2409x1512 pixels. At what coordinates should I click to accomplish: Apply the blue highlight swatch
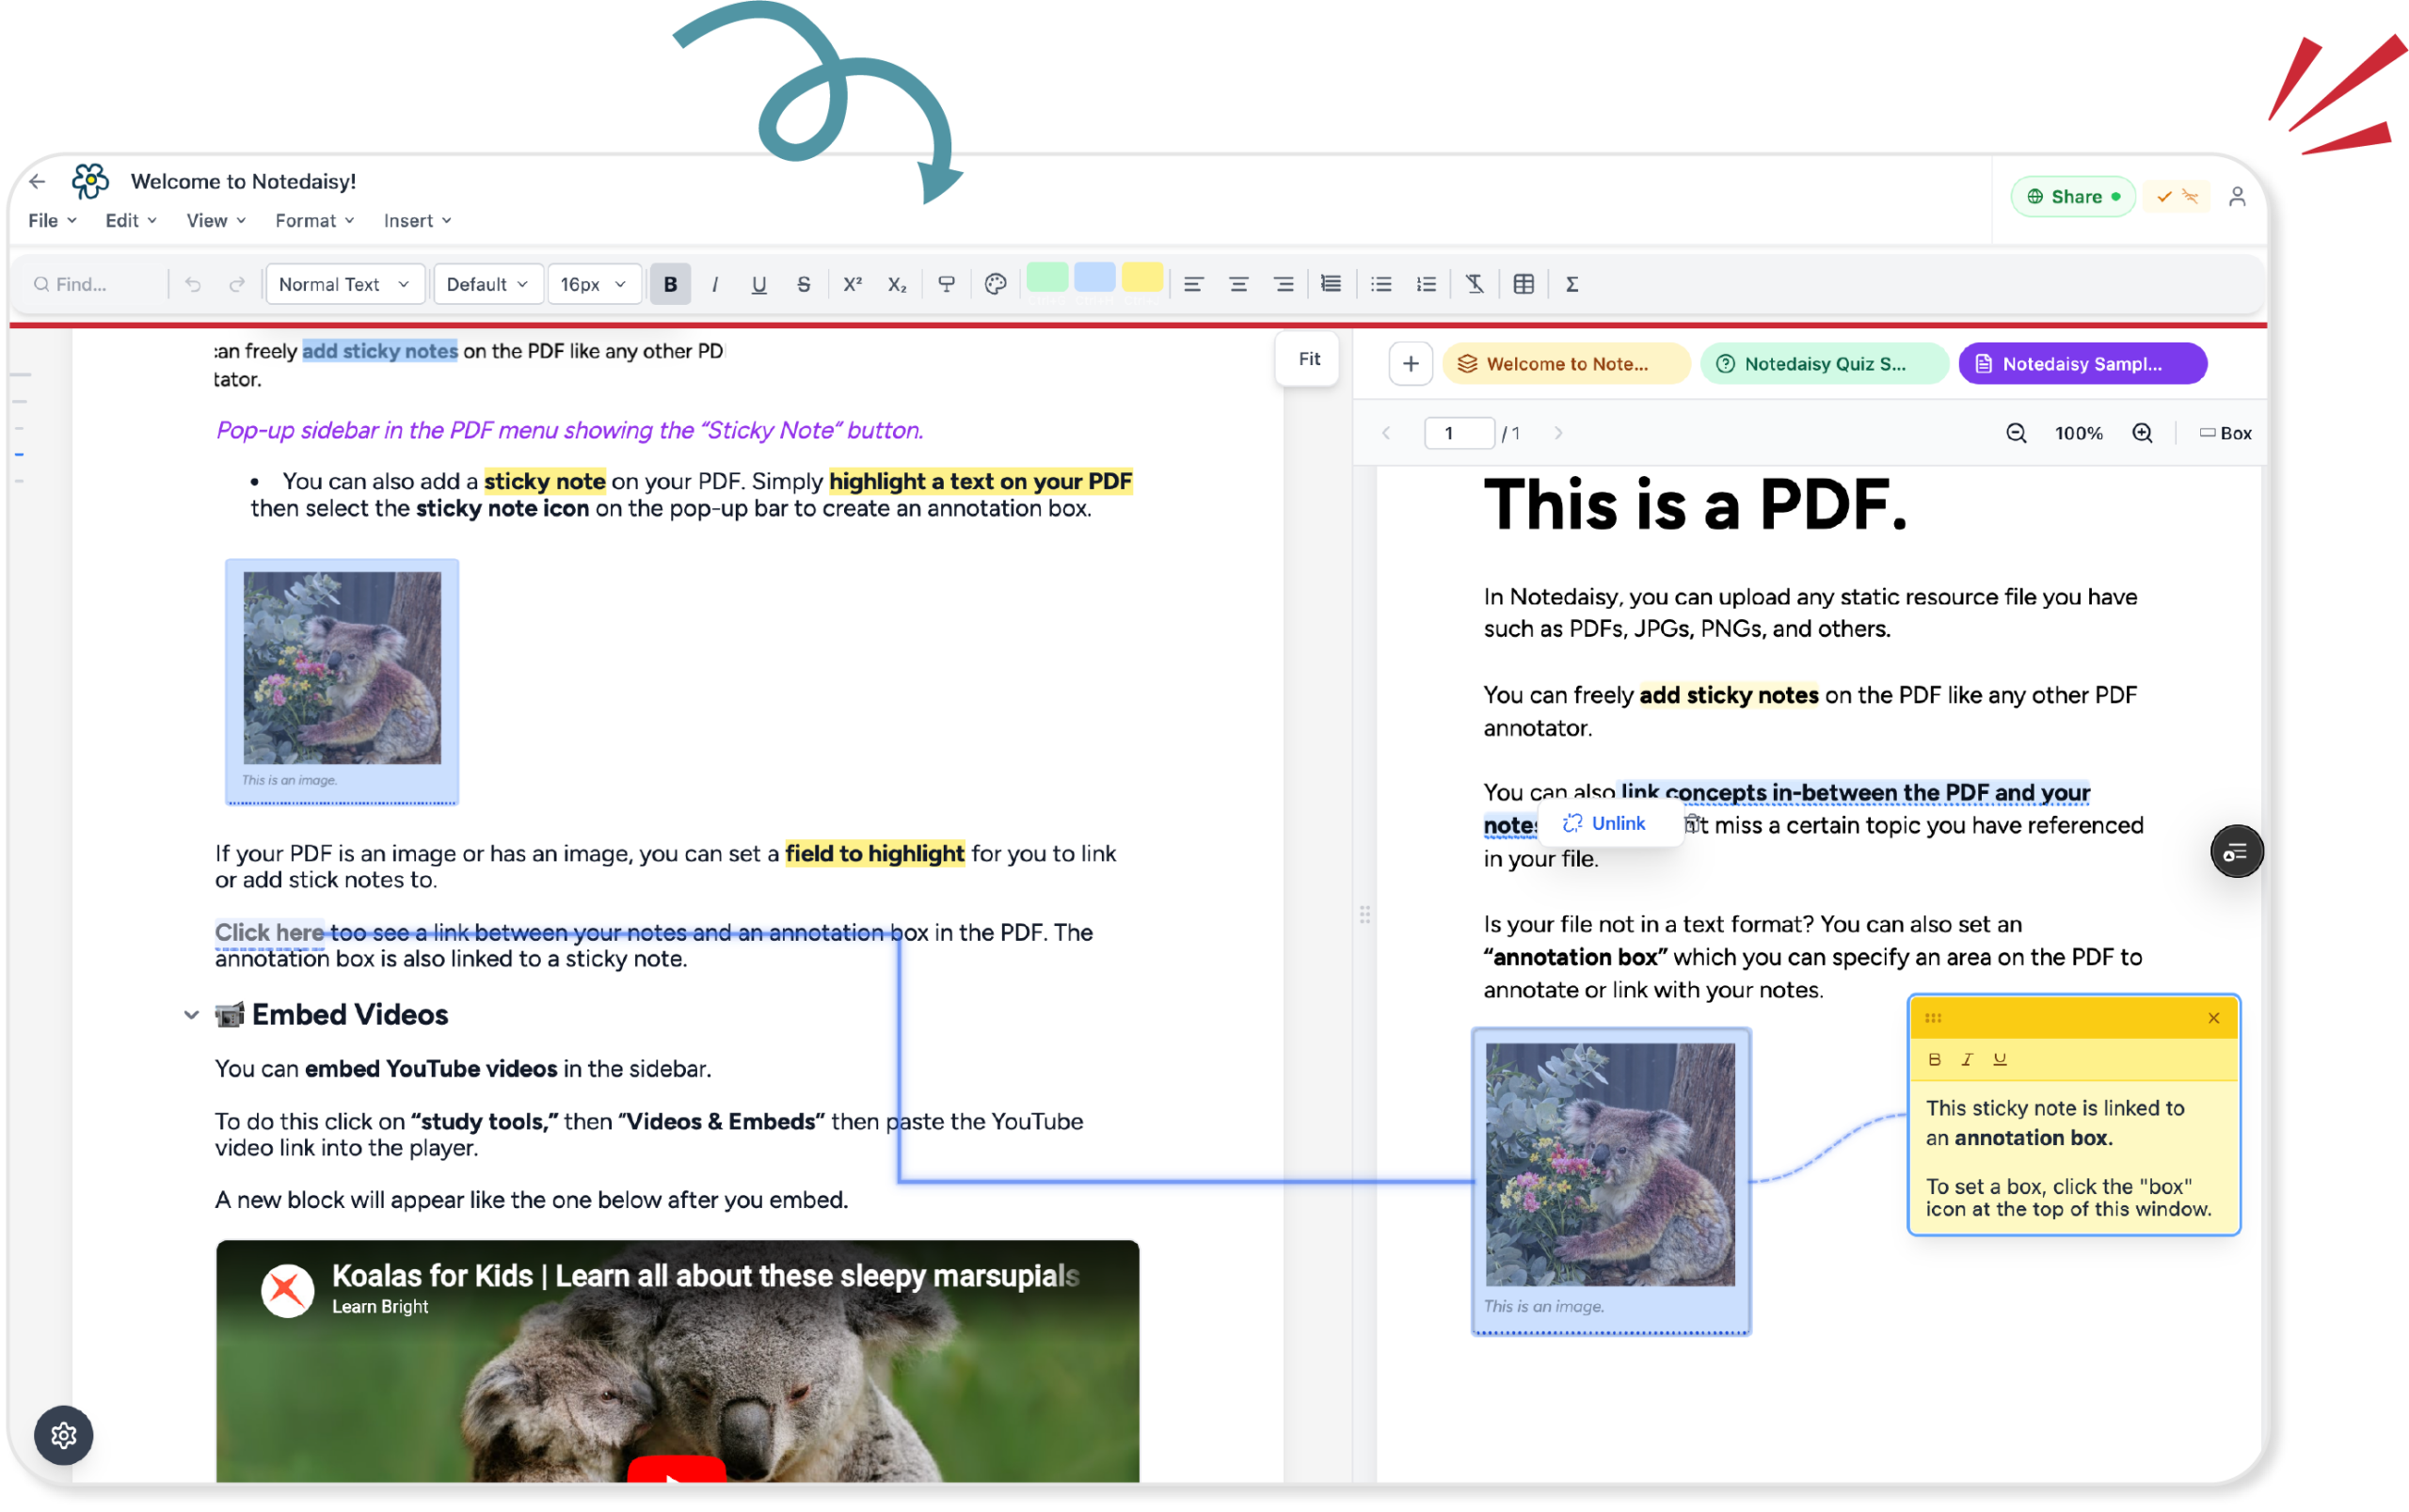pos(1095,278)
